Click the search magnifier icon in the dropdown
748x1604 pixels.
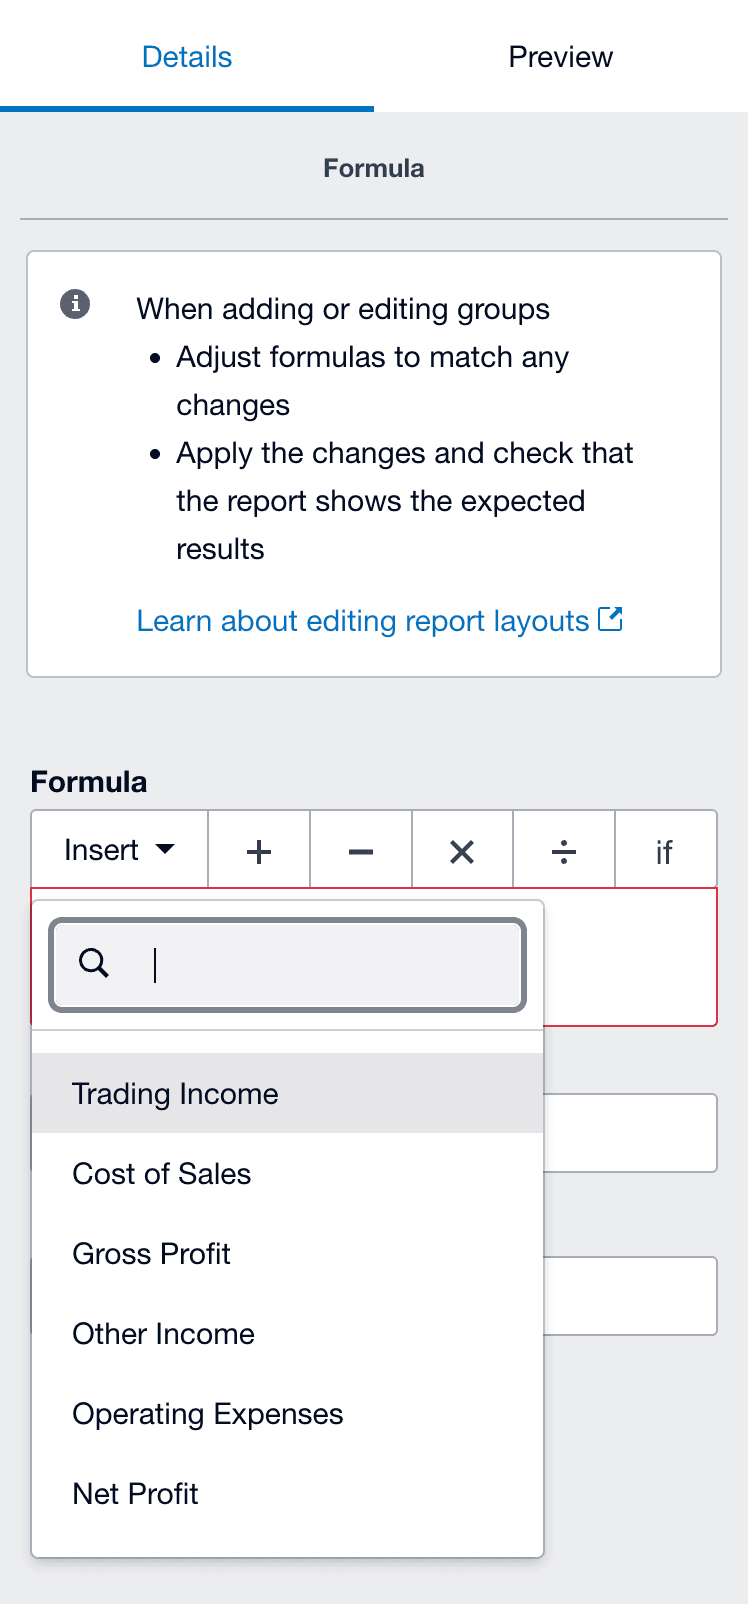pos(94,964)
